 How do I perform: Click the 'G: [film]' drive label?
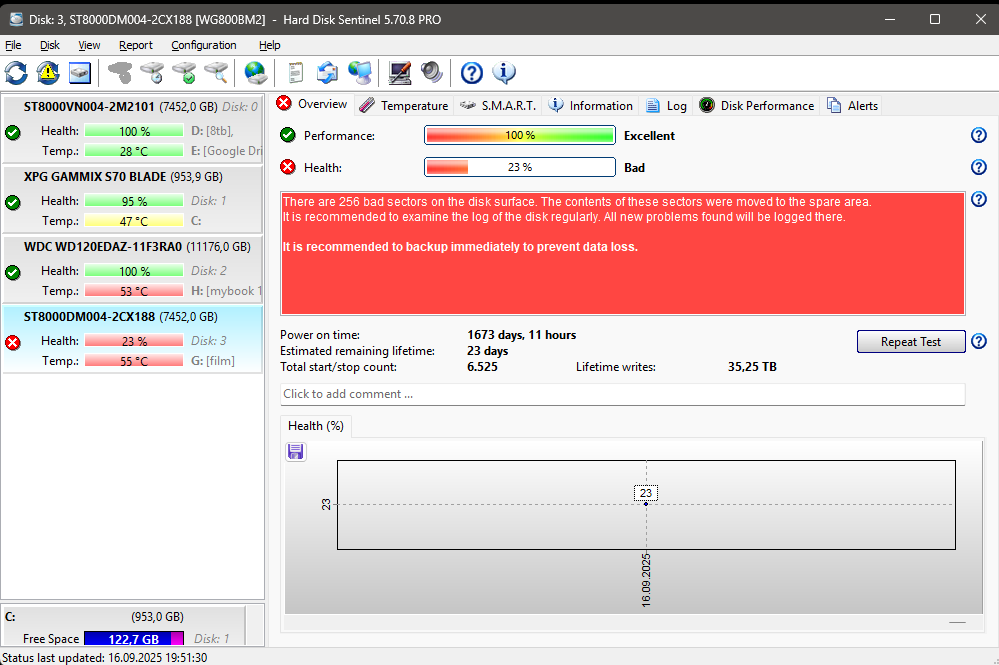point(213,361)
